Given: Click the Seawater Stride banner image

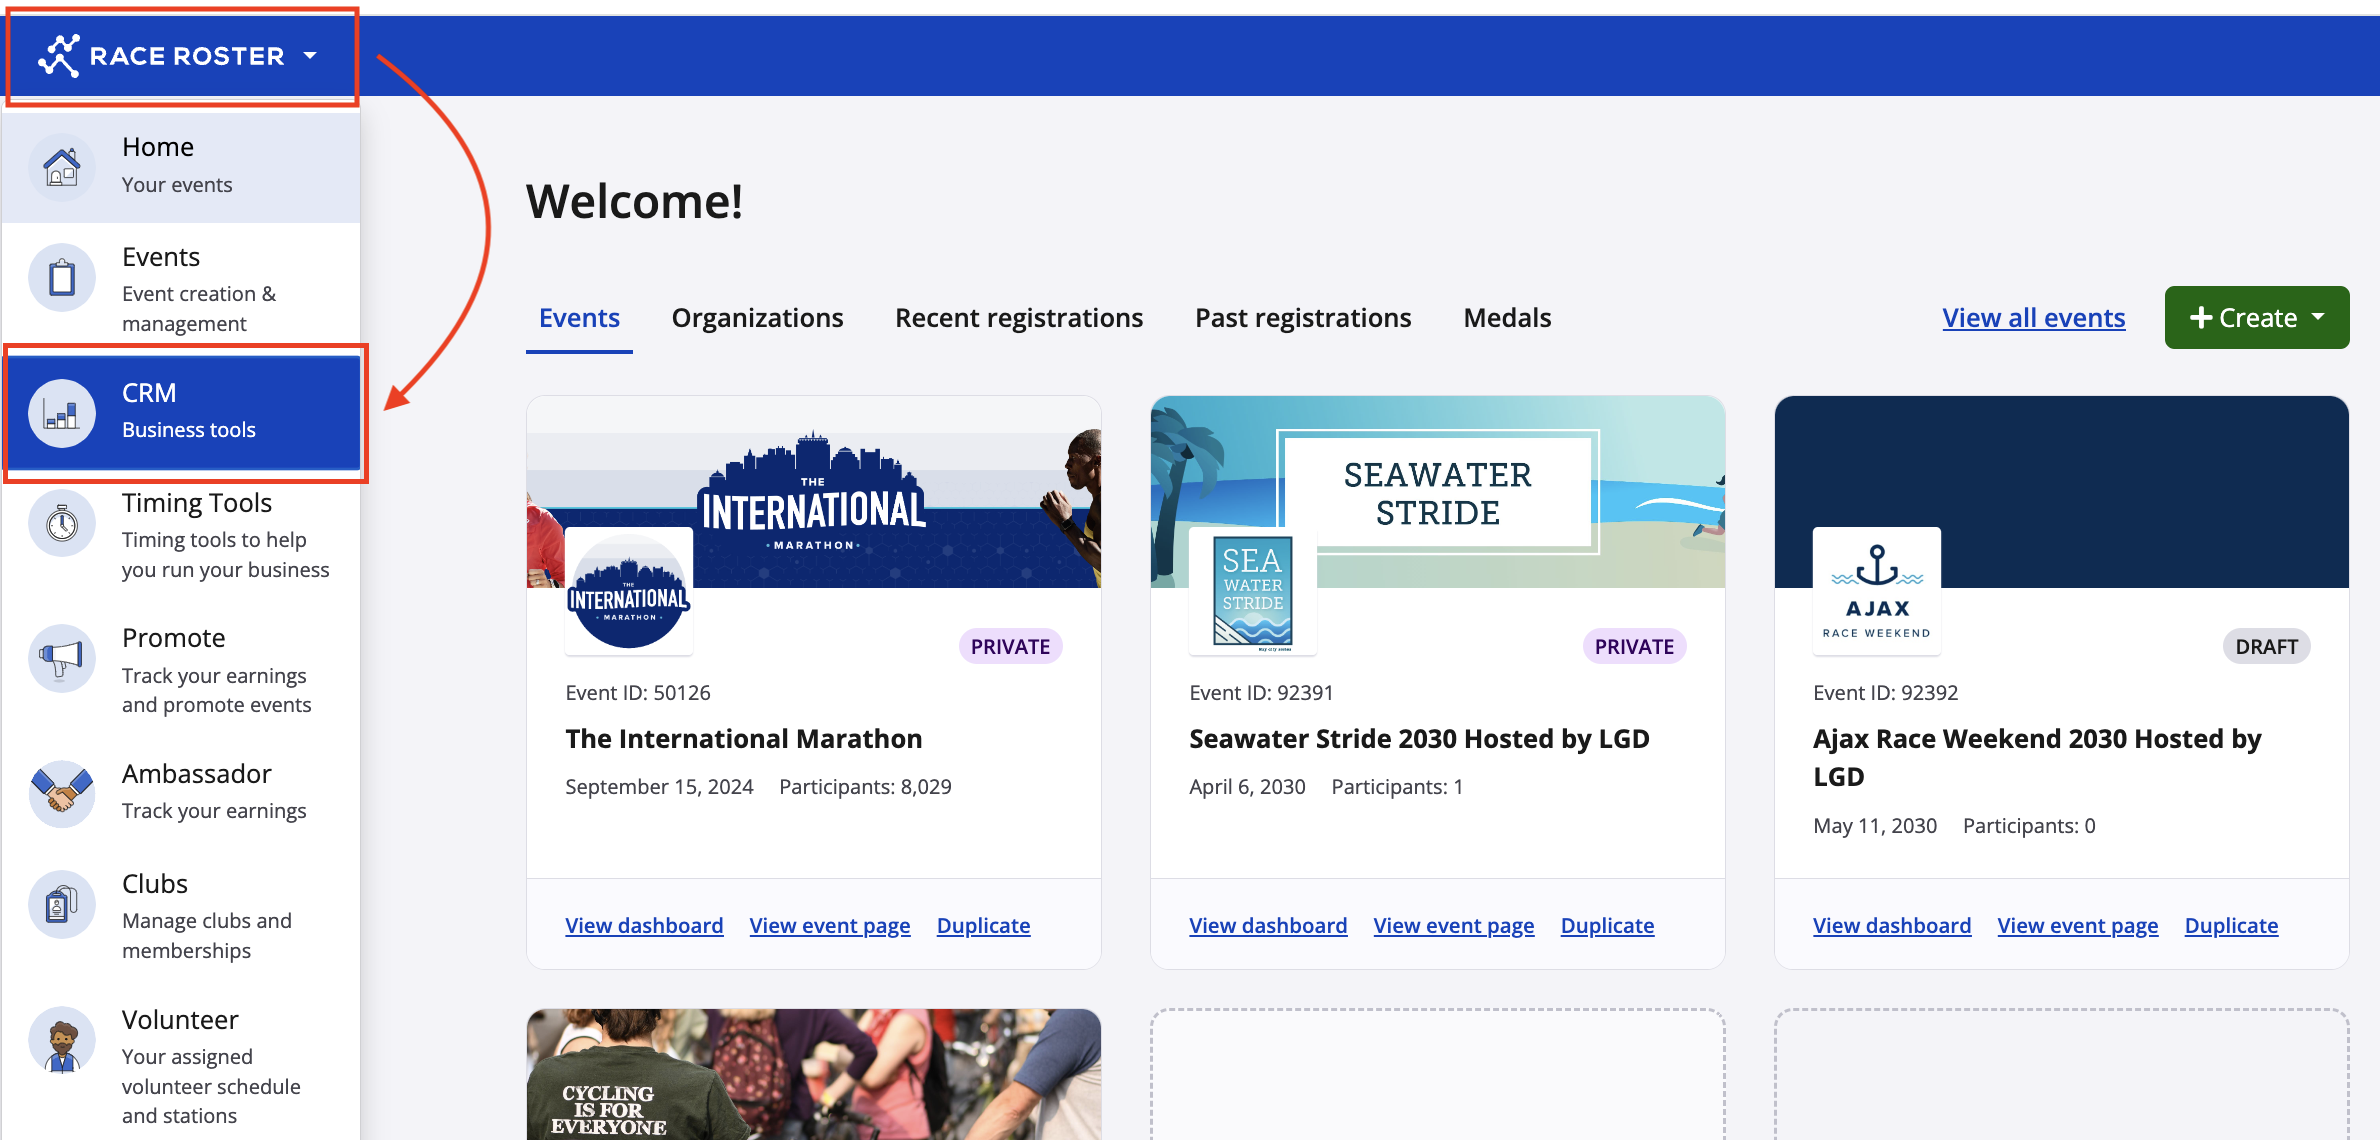Looking at the screenshot, I should coord(1437,492).
